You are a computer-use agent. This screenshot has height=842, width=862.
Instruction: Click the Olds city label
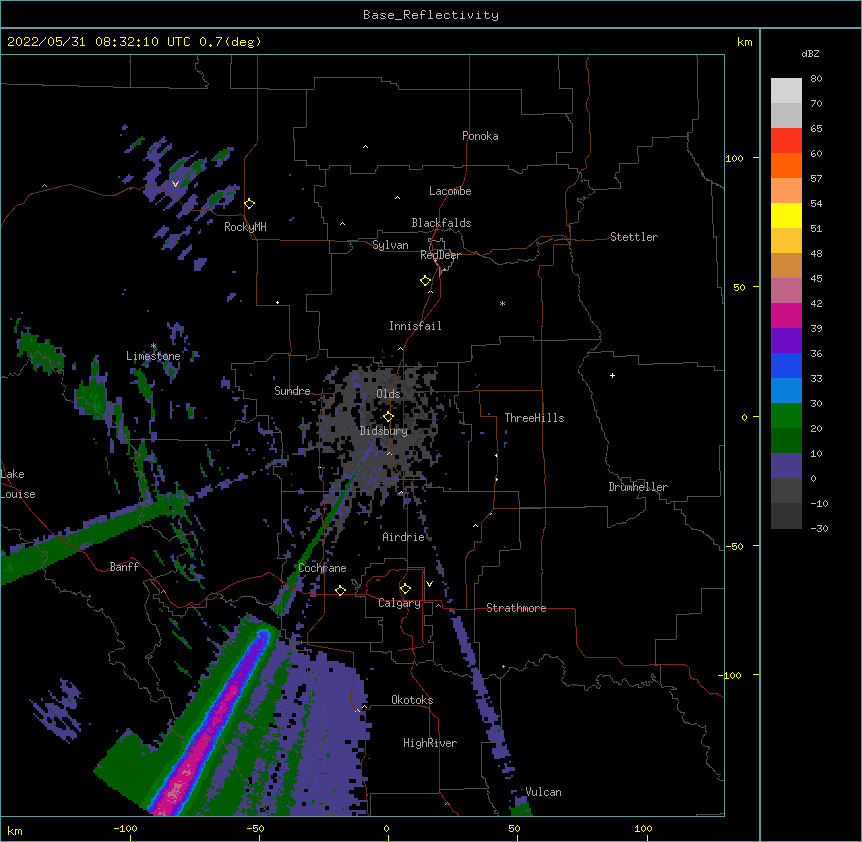(388, 394)
